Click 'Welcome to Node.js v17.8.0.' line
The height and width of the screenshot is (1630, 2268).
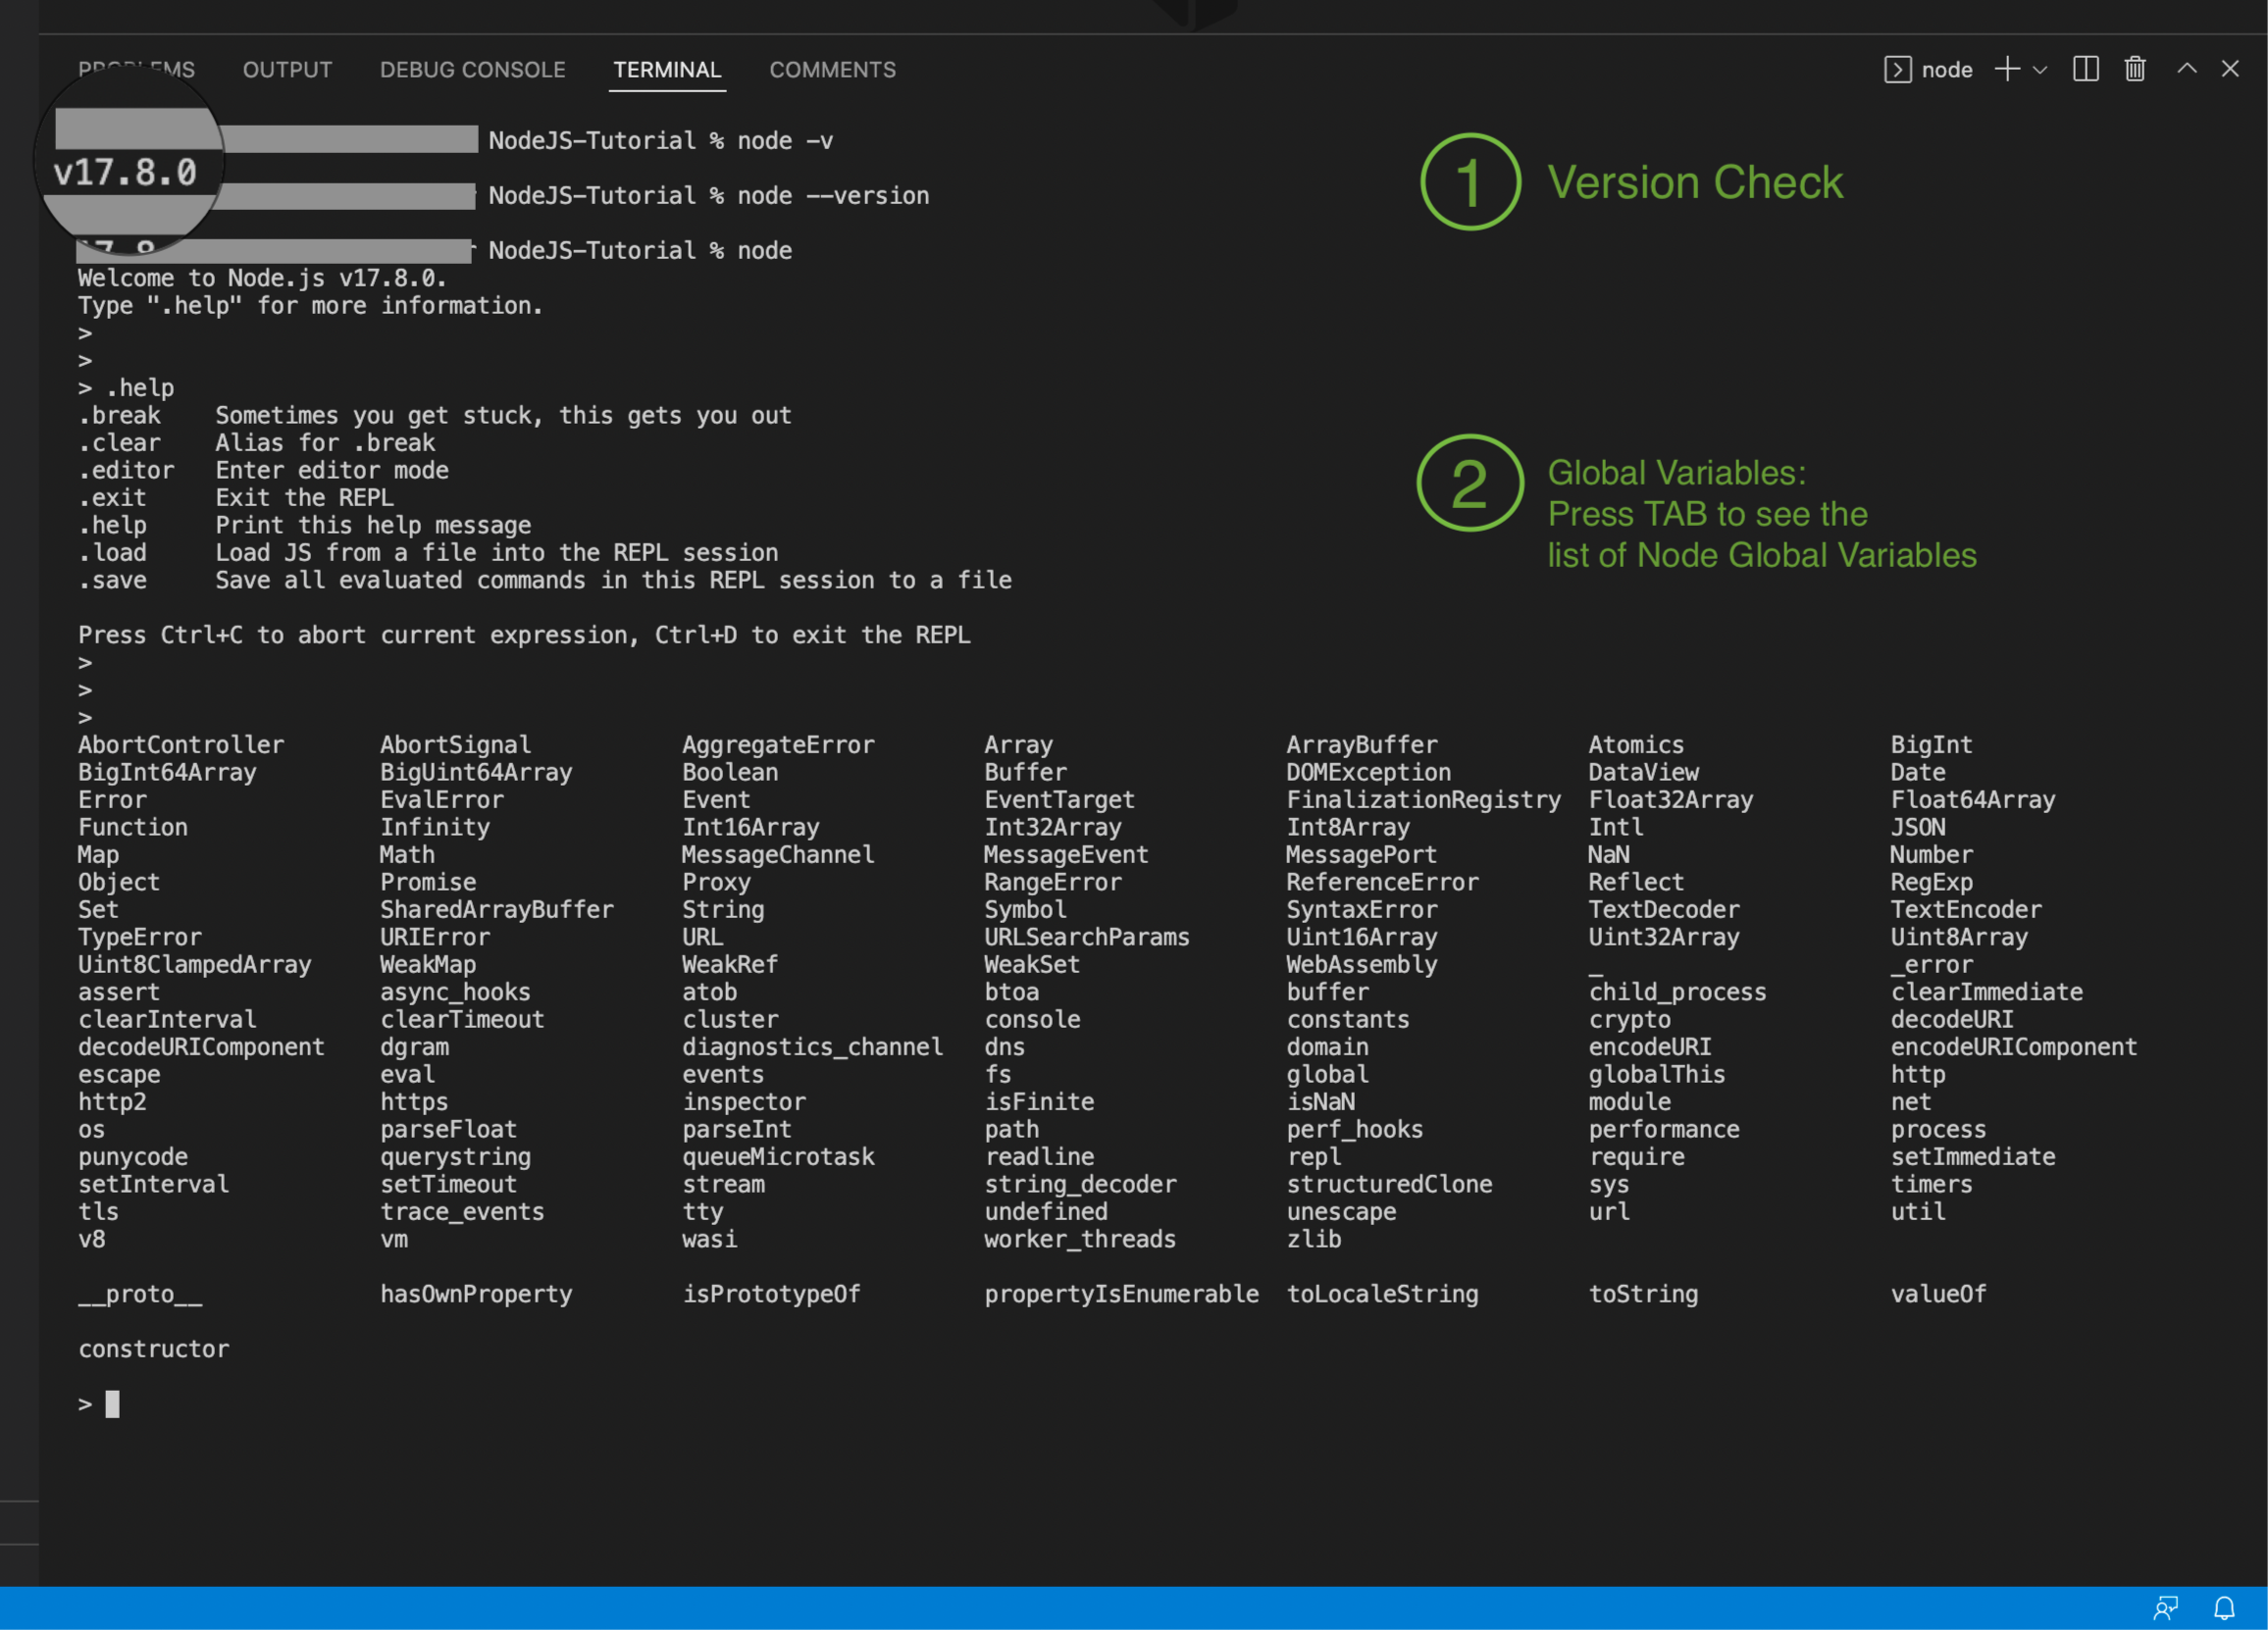[x=262, y=278]
